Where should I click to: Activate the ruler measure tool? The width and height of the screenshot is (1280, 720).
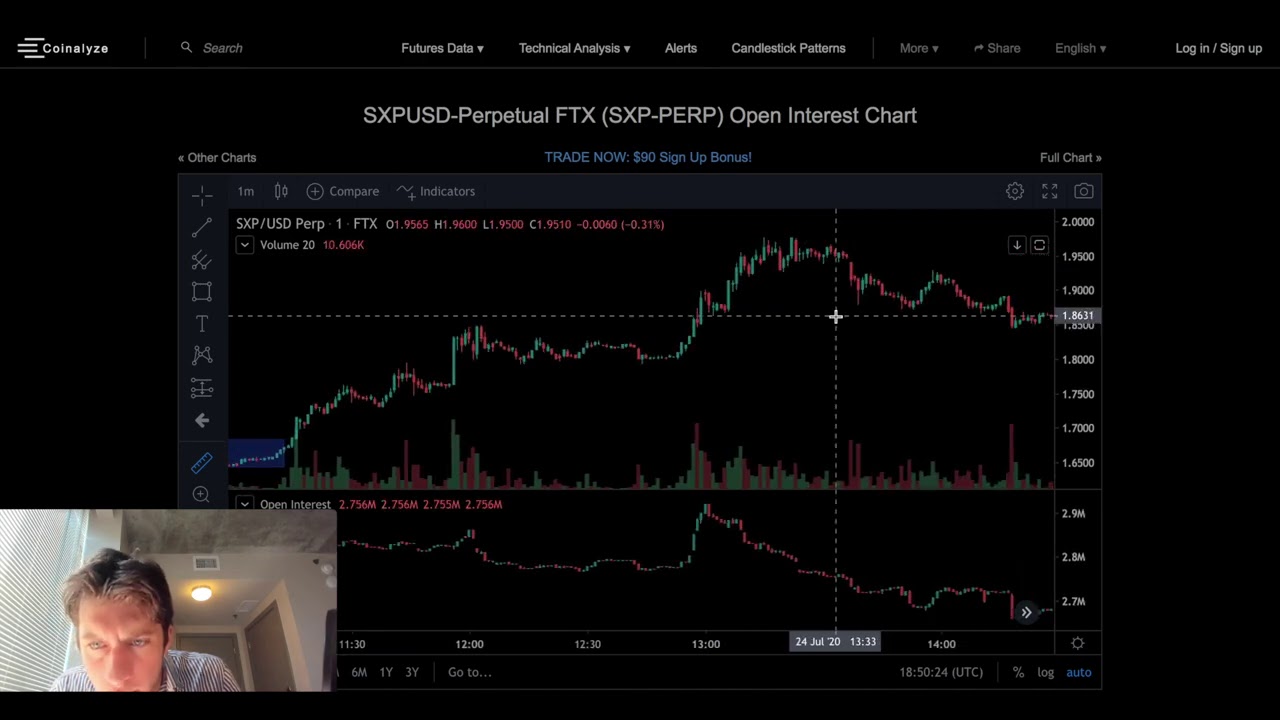click(x=202, y=462)
